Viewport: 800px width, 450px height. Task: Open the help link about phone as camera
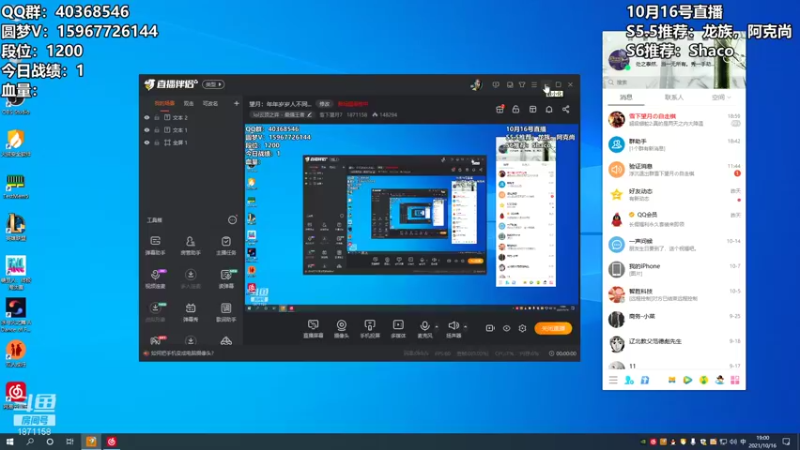tap(183, 353)
